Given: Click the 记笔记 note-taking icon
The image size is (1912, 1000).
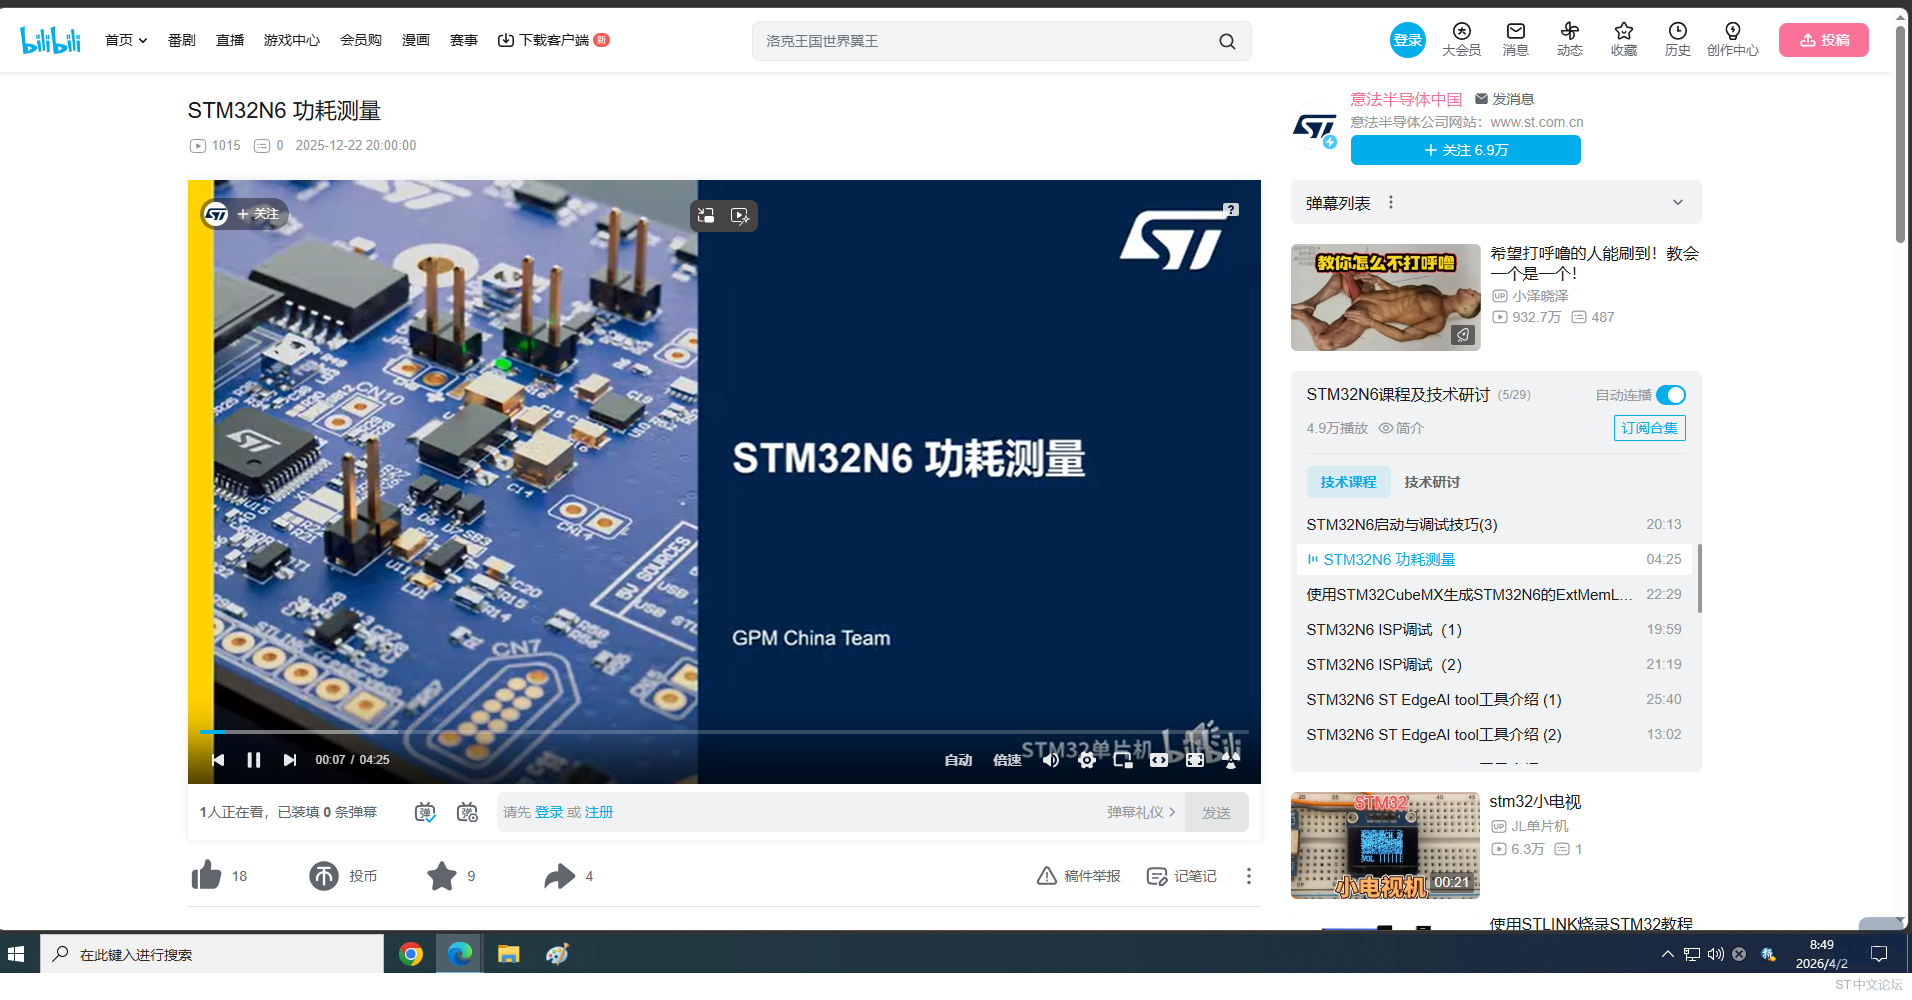Looking at the screenshot, I should point(1181,875).
